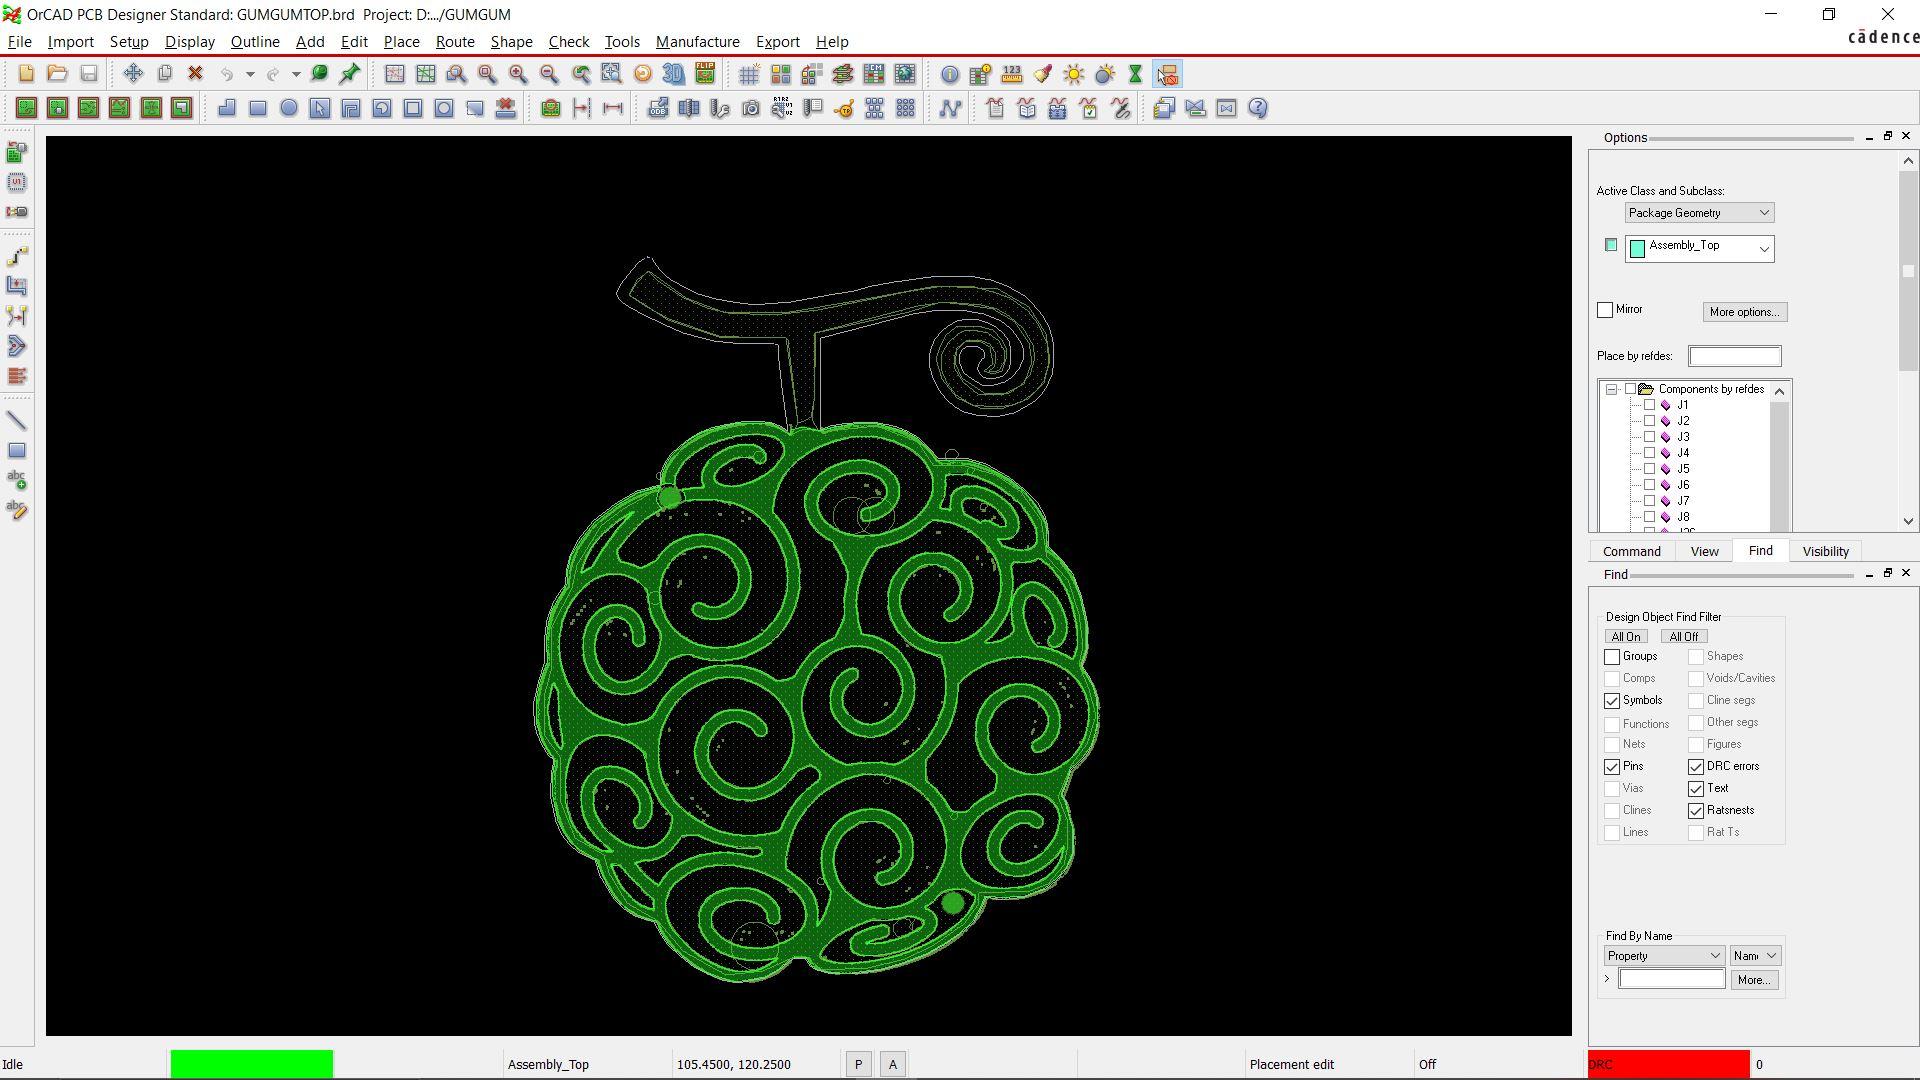Viewport: 1920px width, 1080px height.
Task: Click the All Off filter button
Action: pyautogui.click(x=1683, y=637)
